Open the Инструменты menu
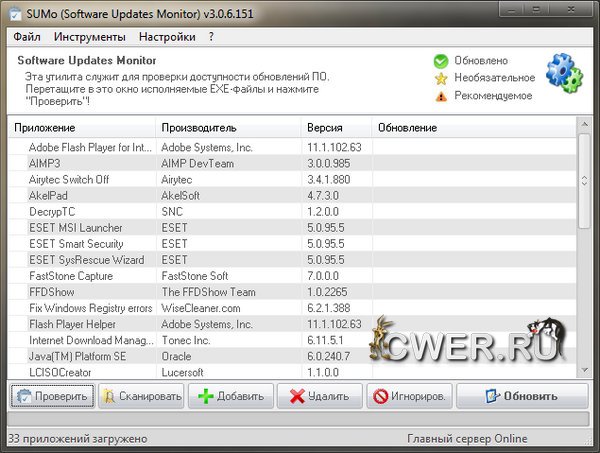The width and height of the screenshot is (600, 453). [x=90, y=37]
